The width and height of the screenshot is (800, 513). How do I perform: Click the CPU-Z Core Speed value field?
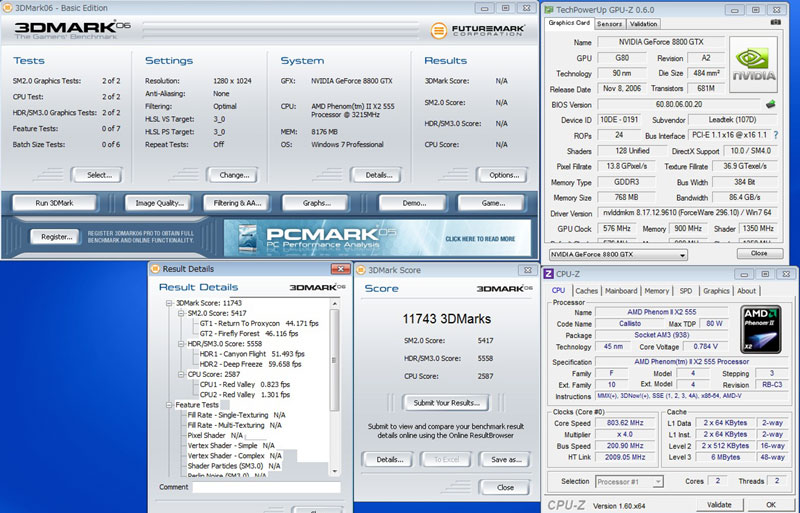625,423
